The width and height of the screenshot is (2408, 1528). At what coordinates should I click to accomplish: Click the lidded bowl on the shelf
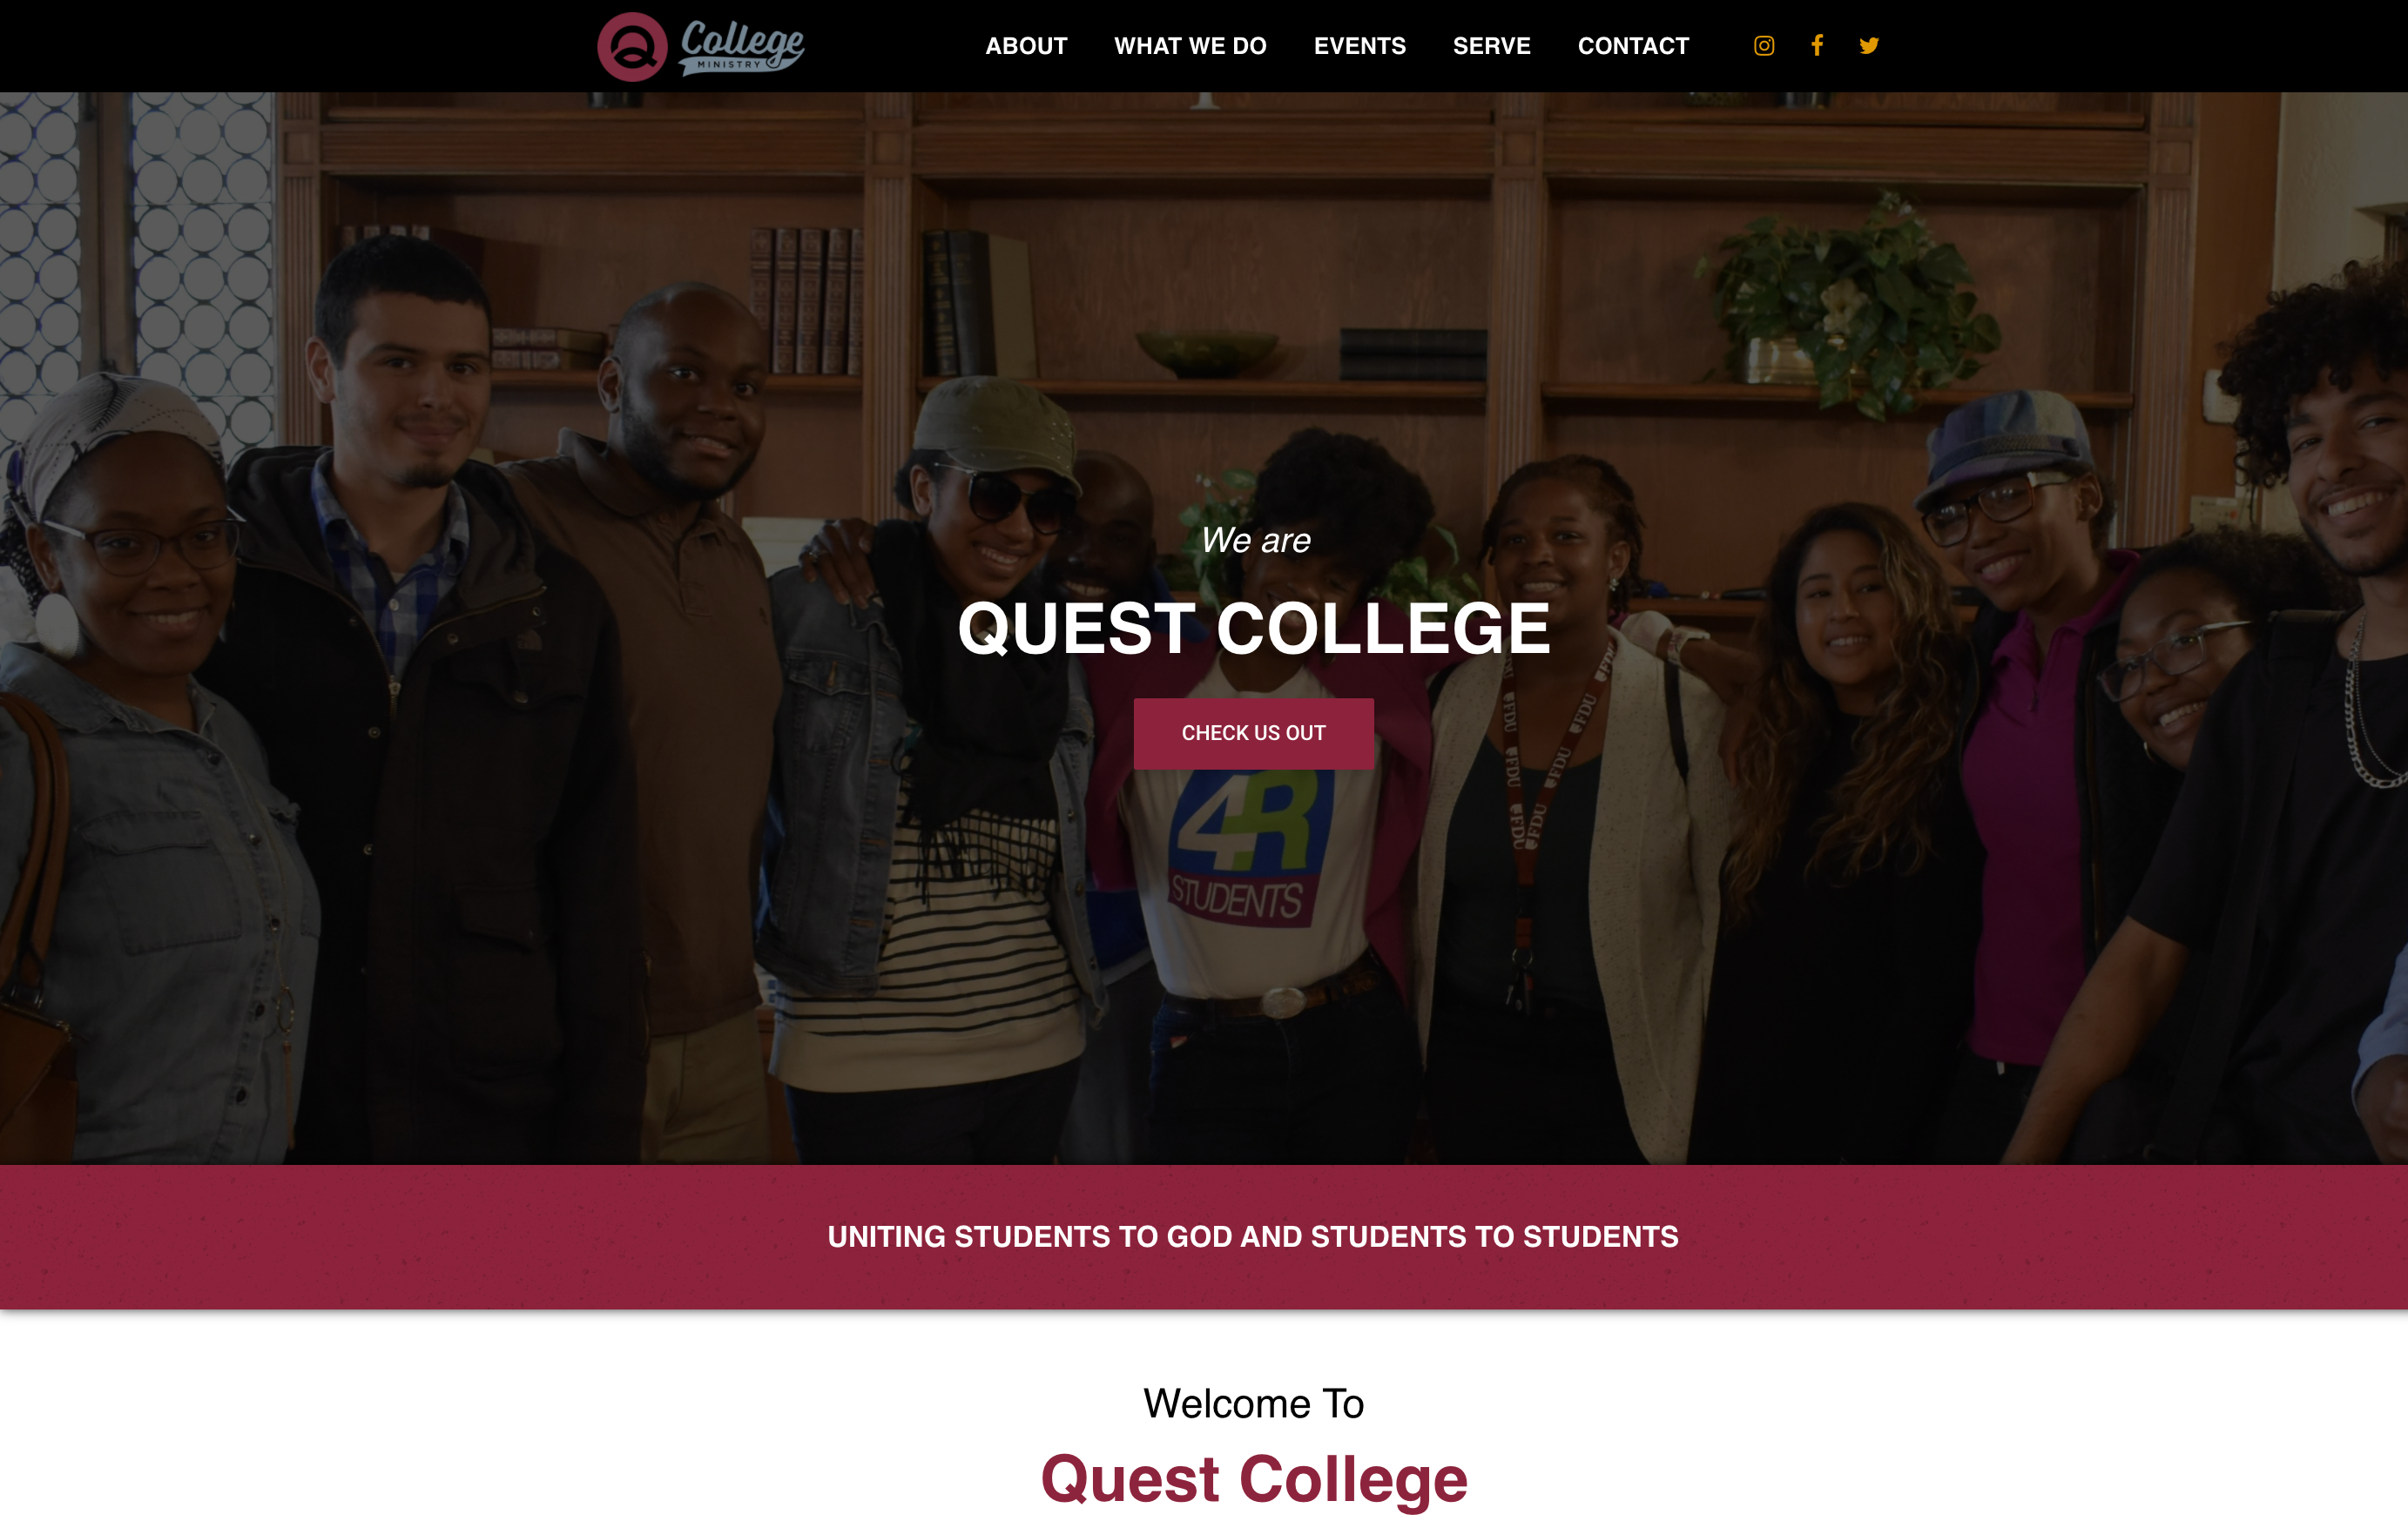[1207, 353]
